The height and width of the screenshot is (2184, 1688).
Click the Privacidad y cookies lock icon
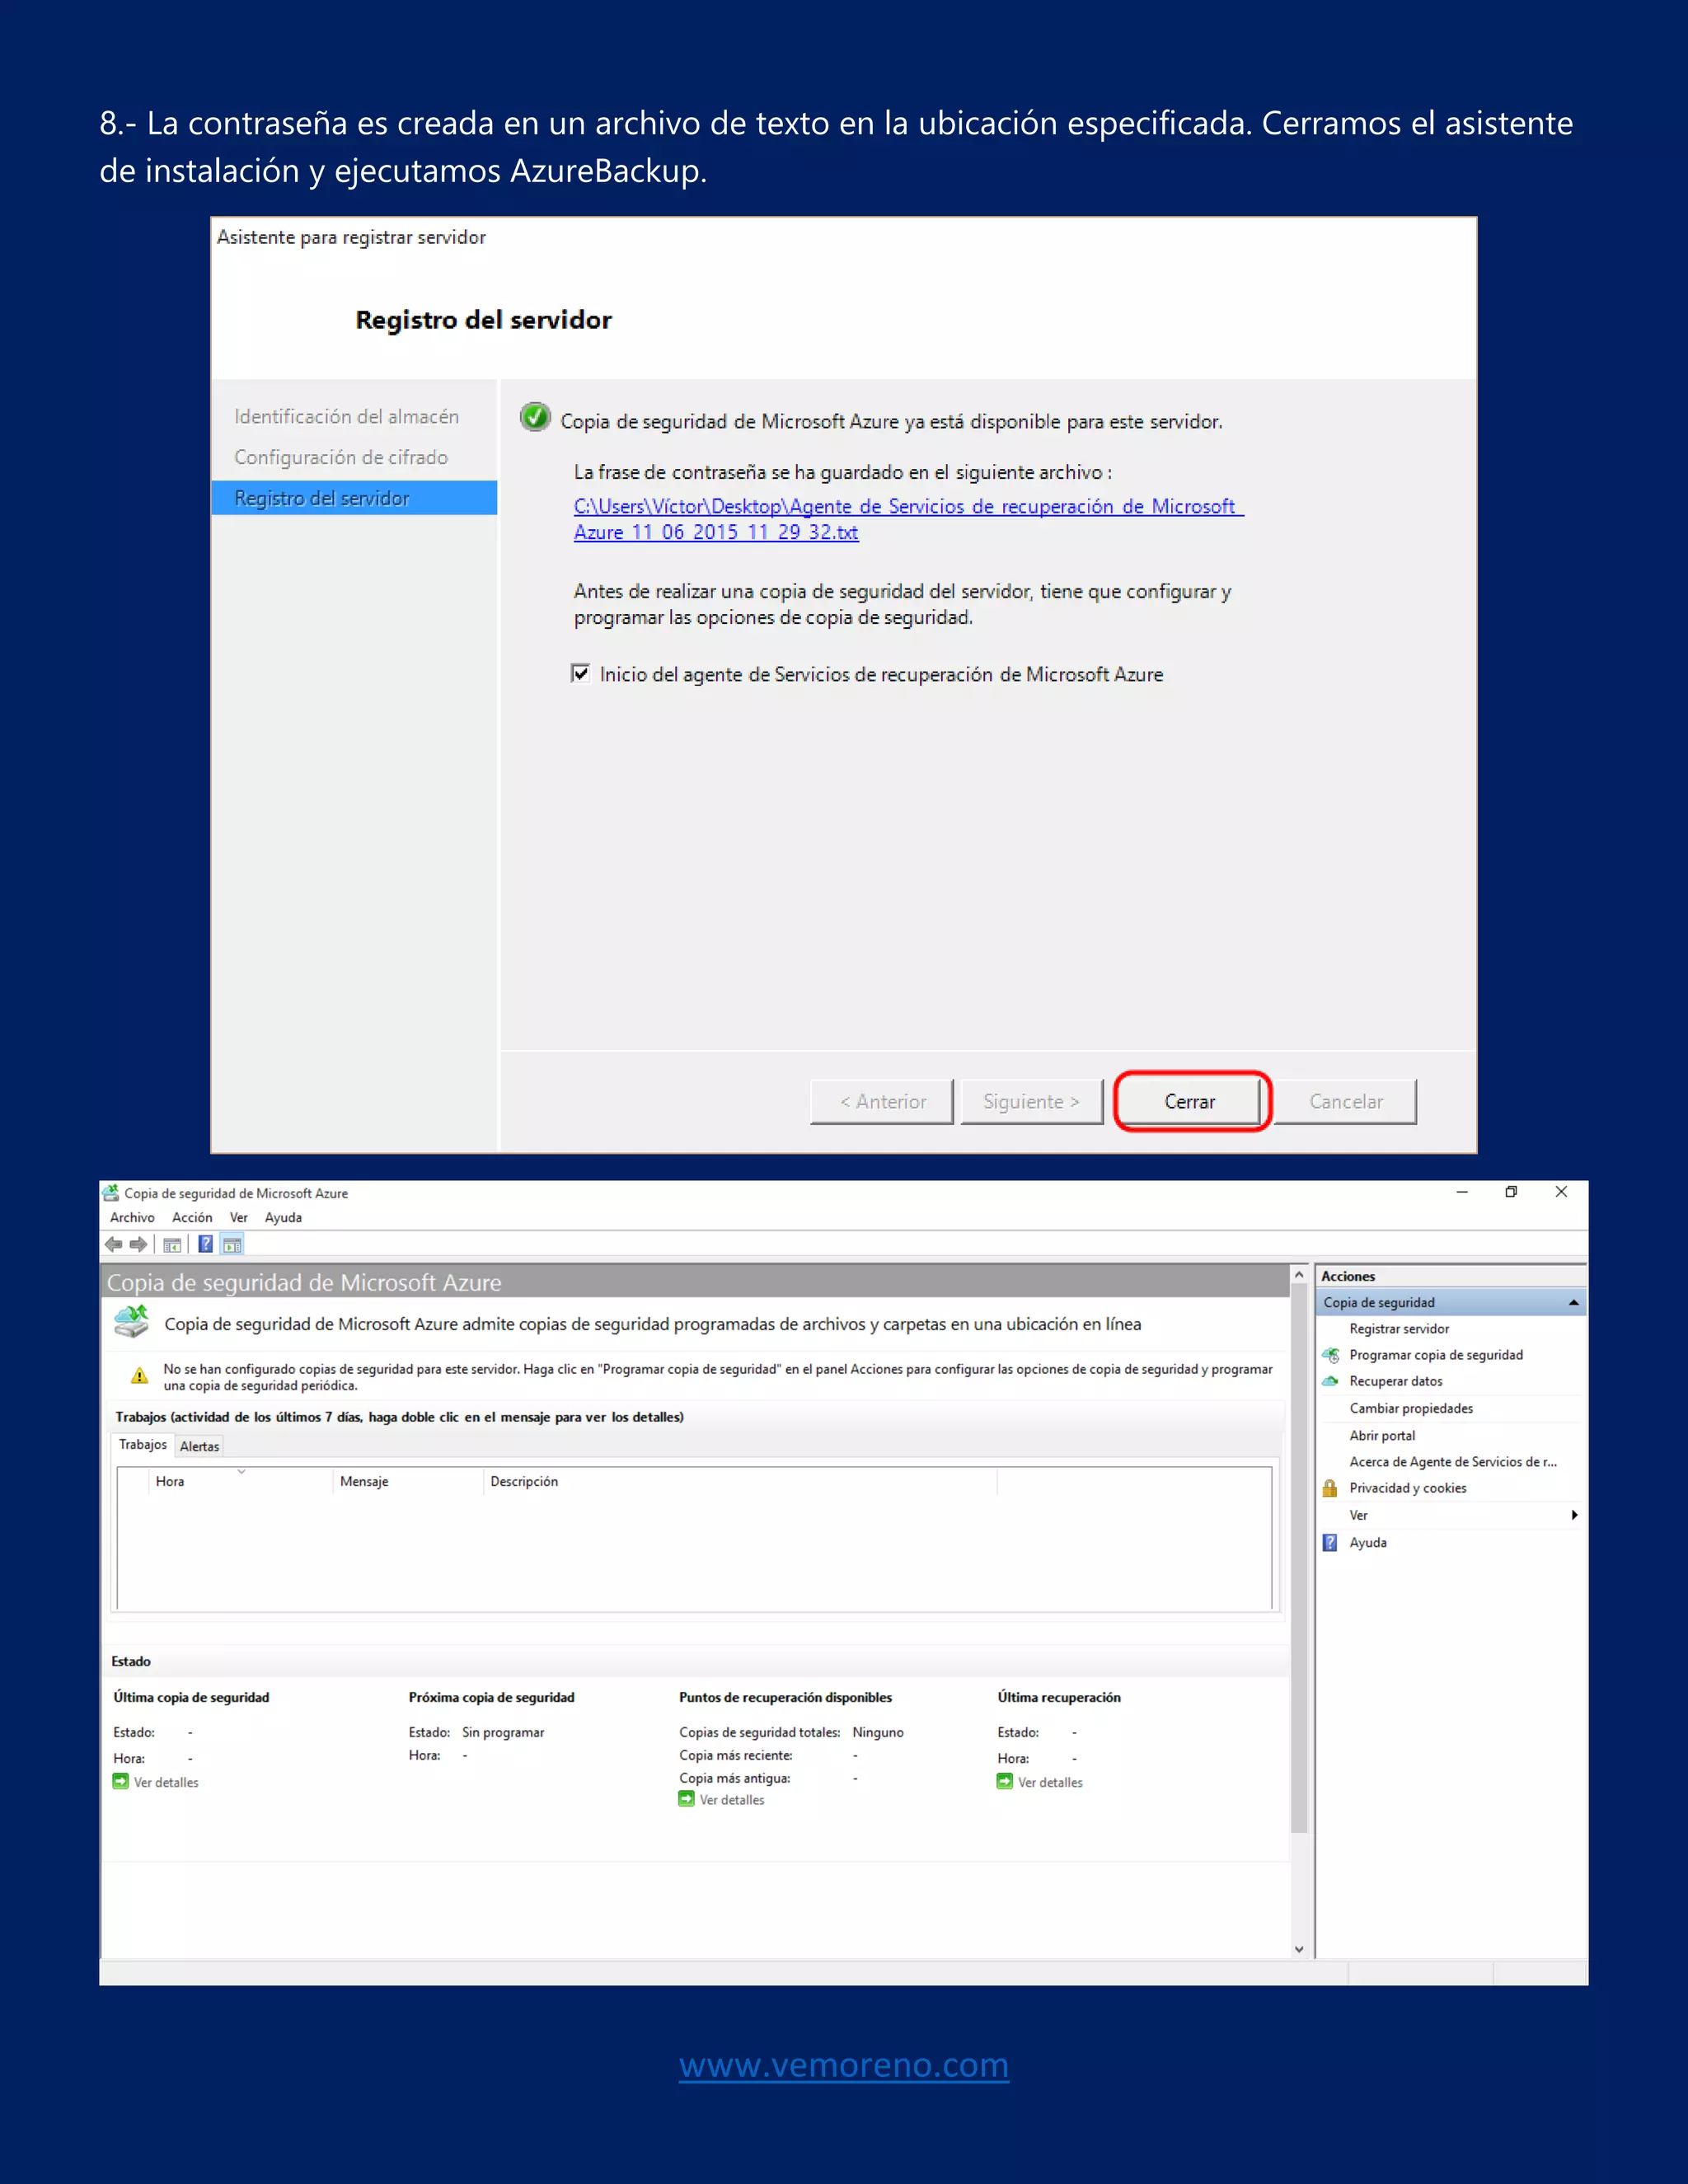1330,1487
